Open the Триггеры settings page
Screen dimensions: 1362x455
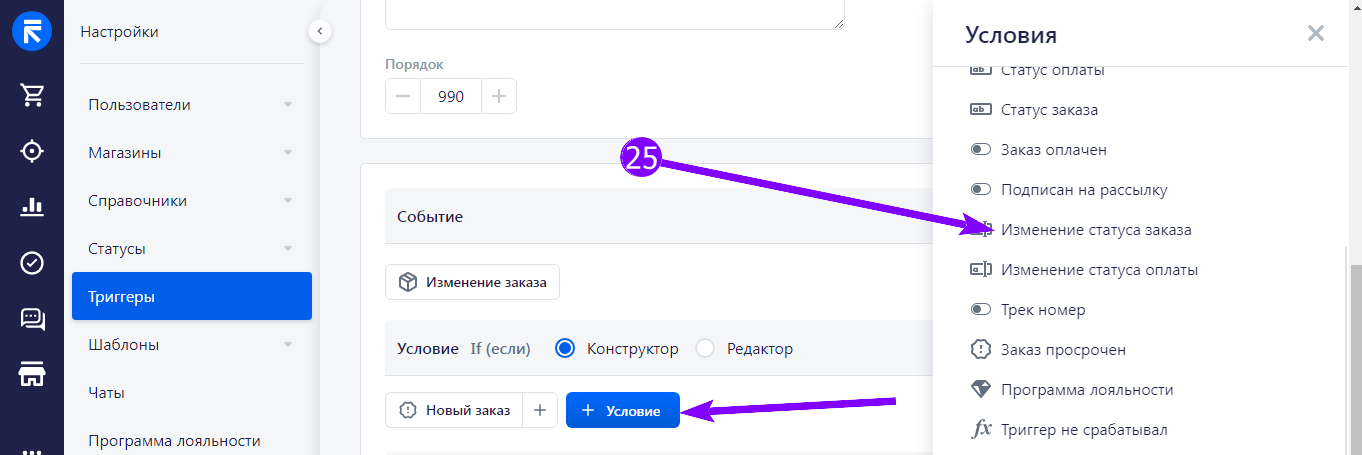tap(192, 296)
